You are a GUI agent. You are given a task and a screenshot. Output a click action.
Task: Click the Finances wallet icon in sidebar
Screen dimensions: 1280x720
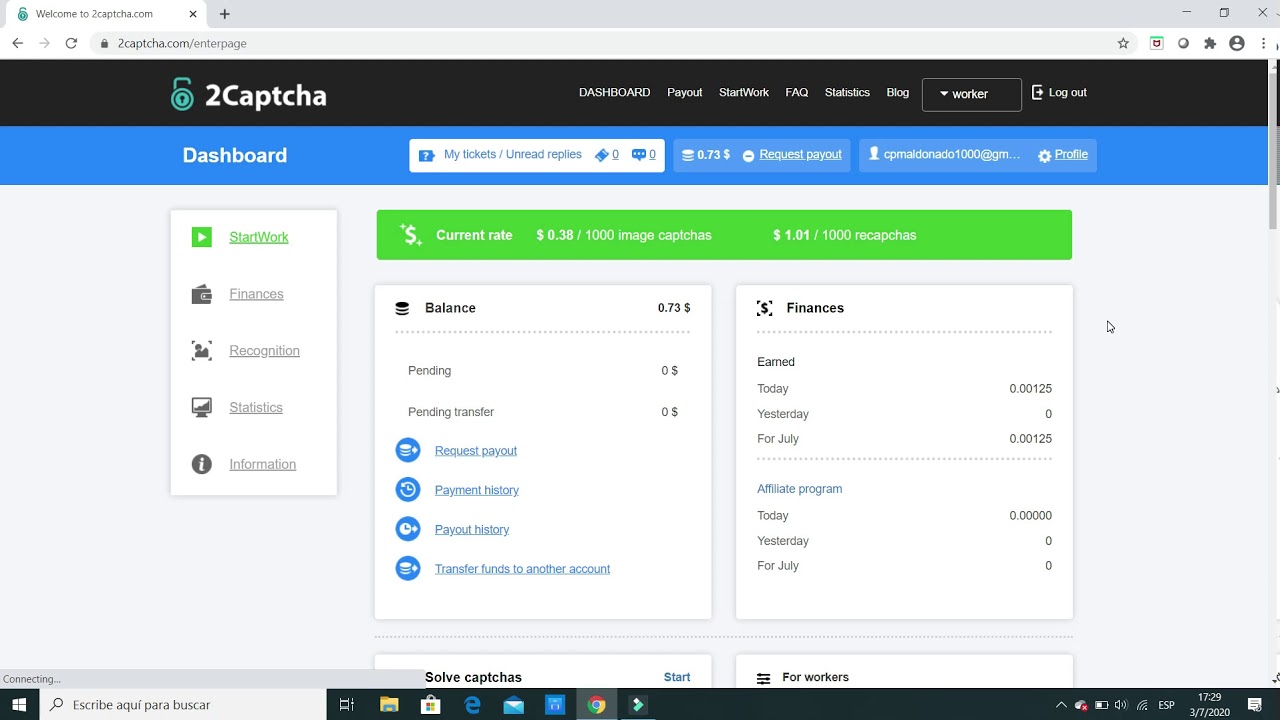(202, 294)
